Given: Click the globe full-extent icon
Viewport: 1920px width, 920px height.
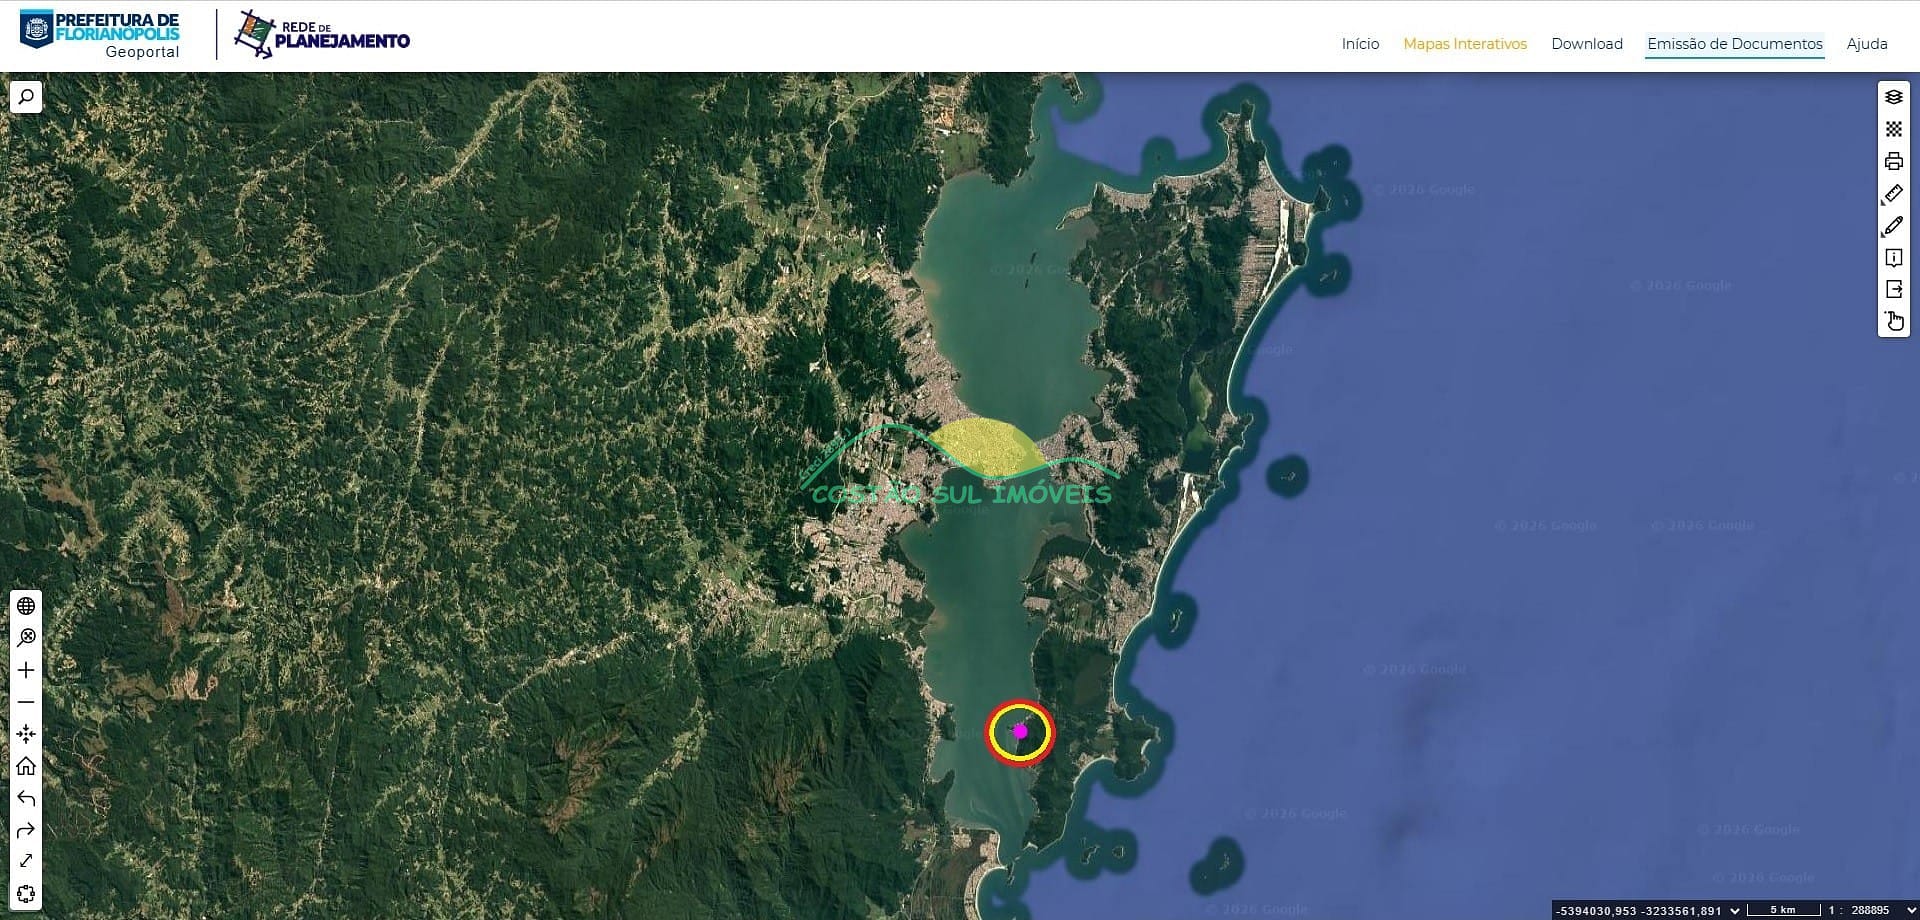Looking at the screenshot, I should 26,606.
